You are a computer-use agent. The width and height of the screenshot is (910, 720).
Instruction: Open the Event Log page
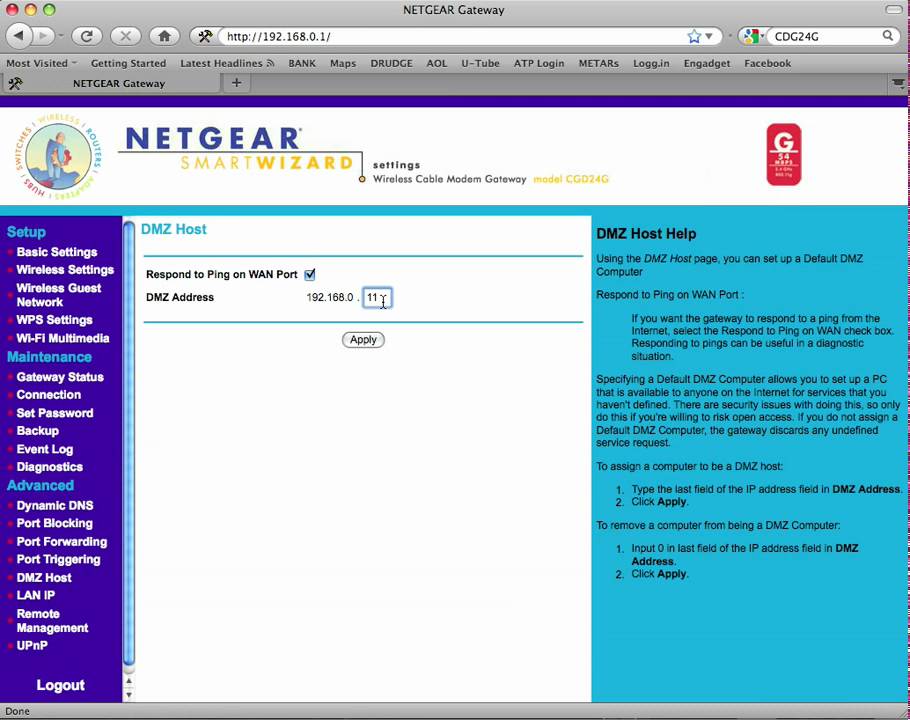[45, 449]
